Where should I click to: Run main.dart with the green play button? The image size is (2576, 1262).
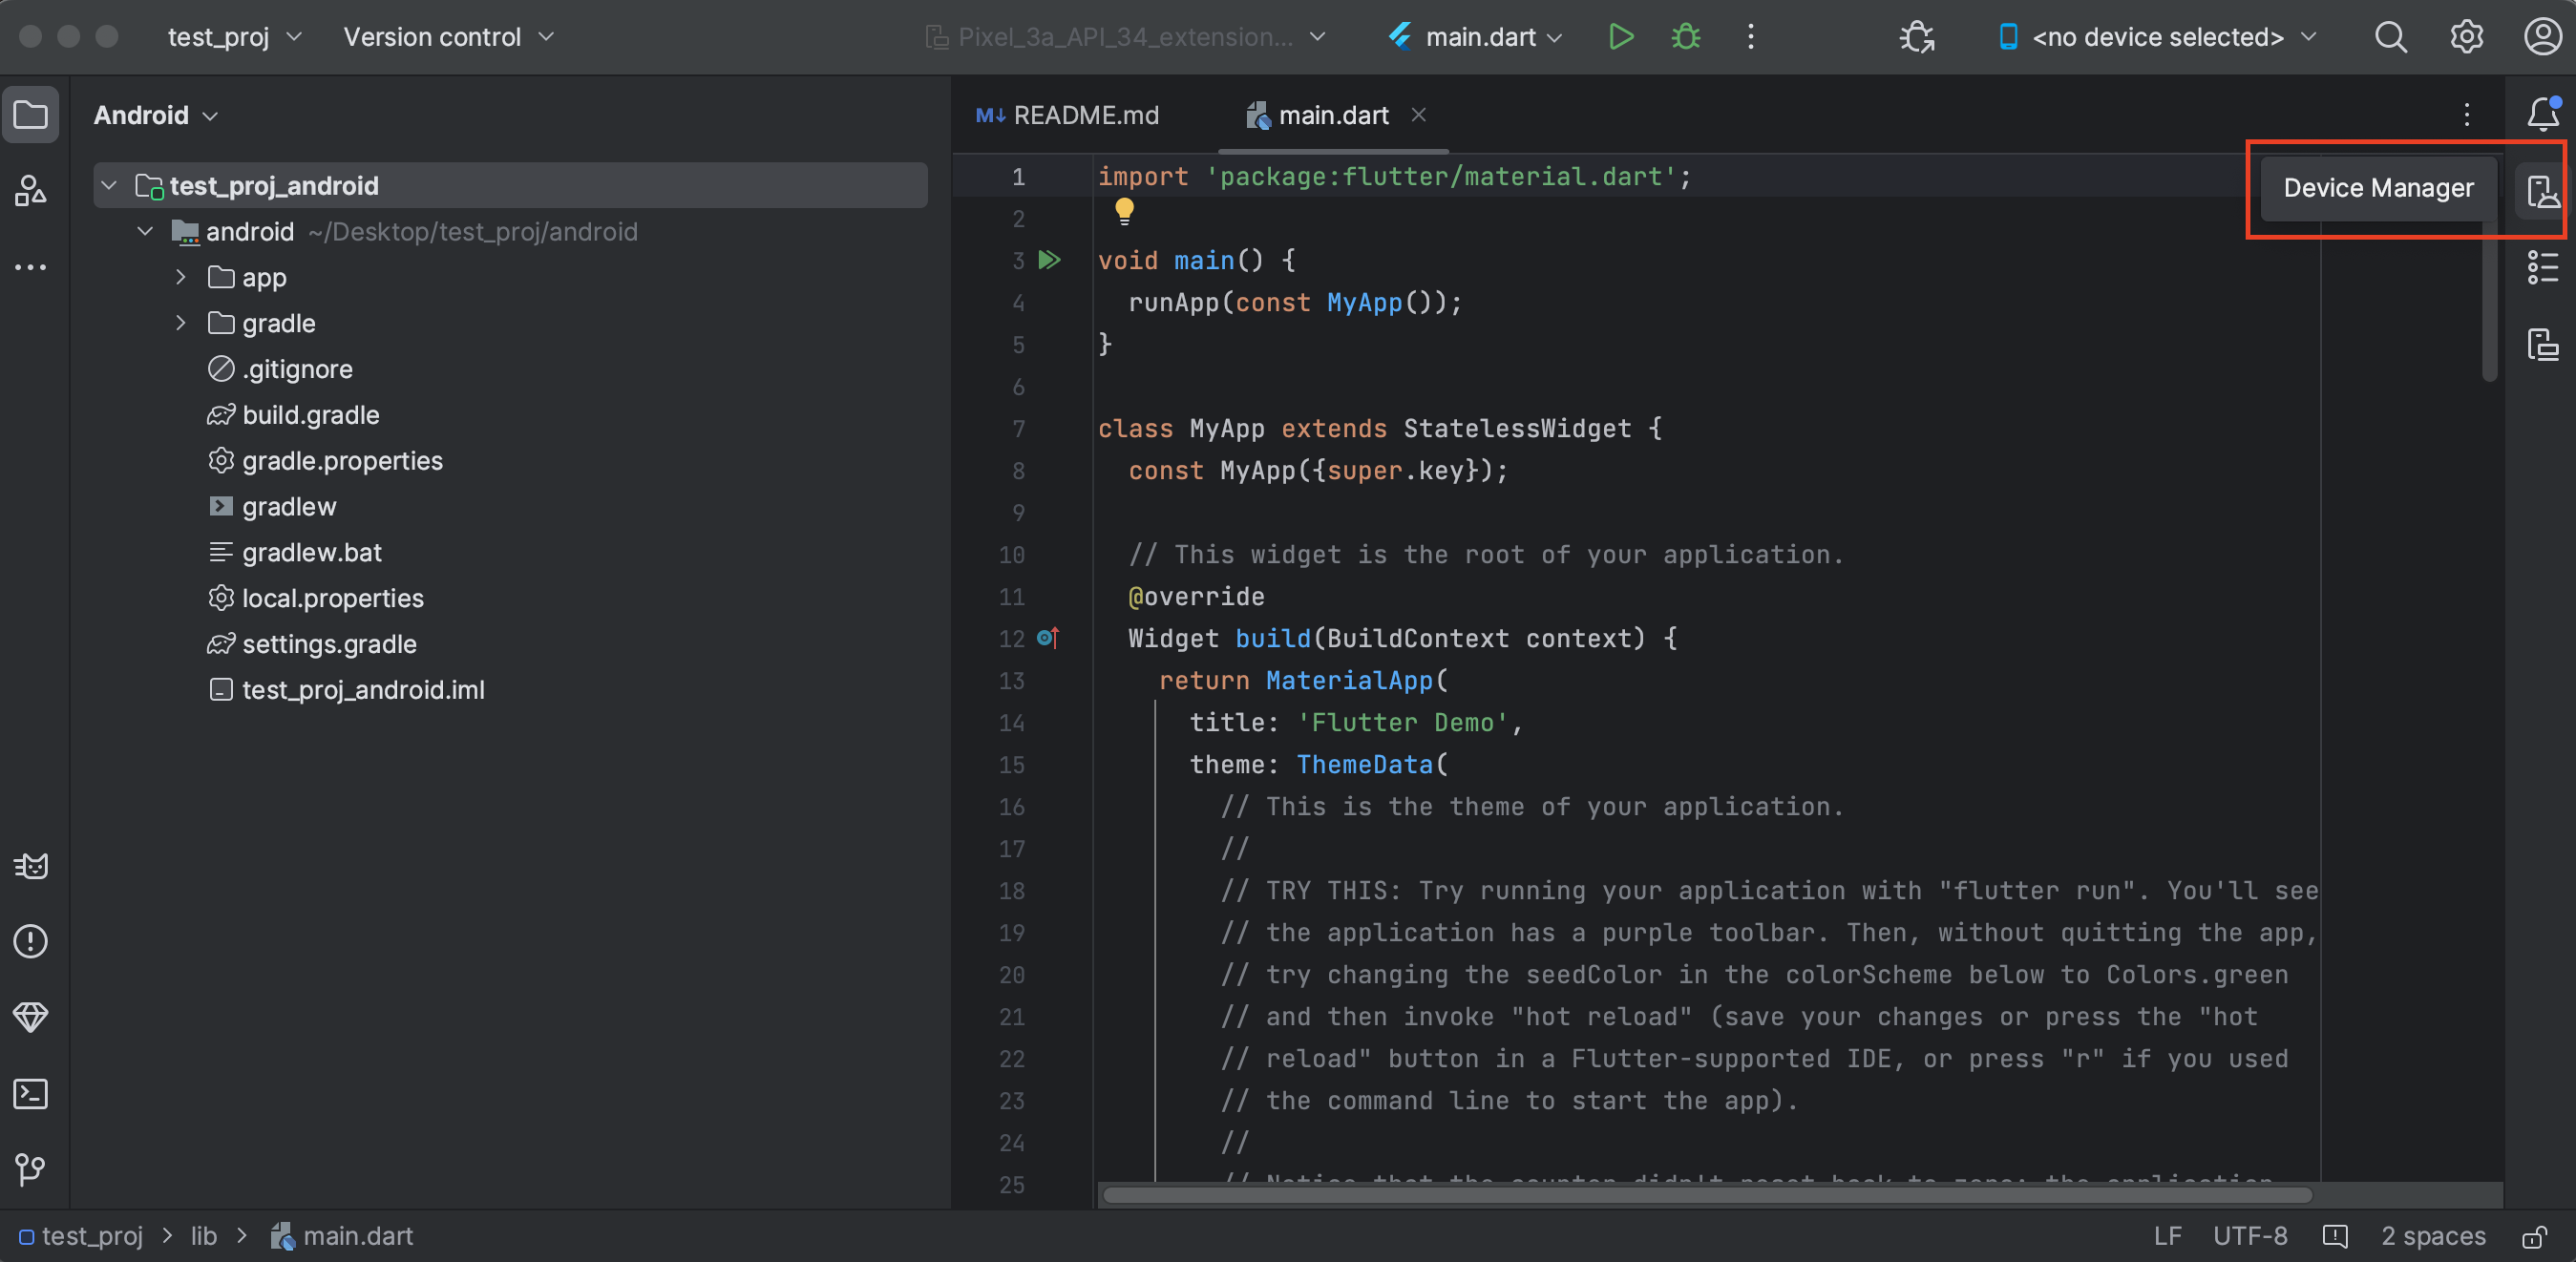[x=1620, y=37]
